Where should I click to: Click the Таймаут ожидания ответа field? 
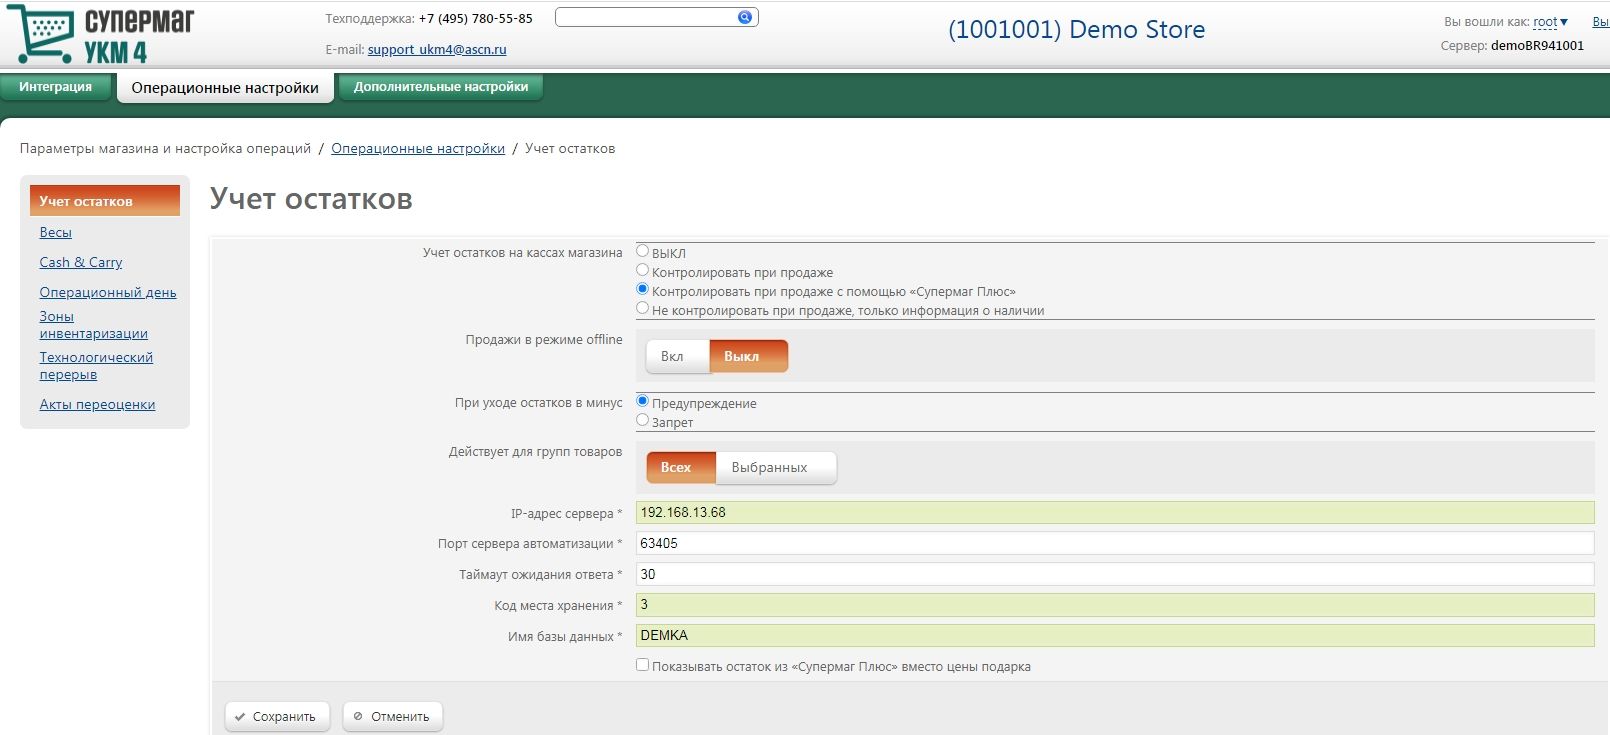(1115, 574)
